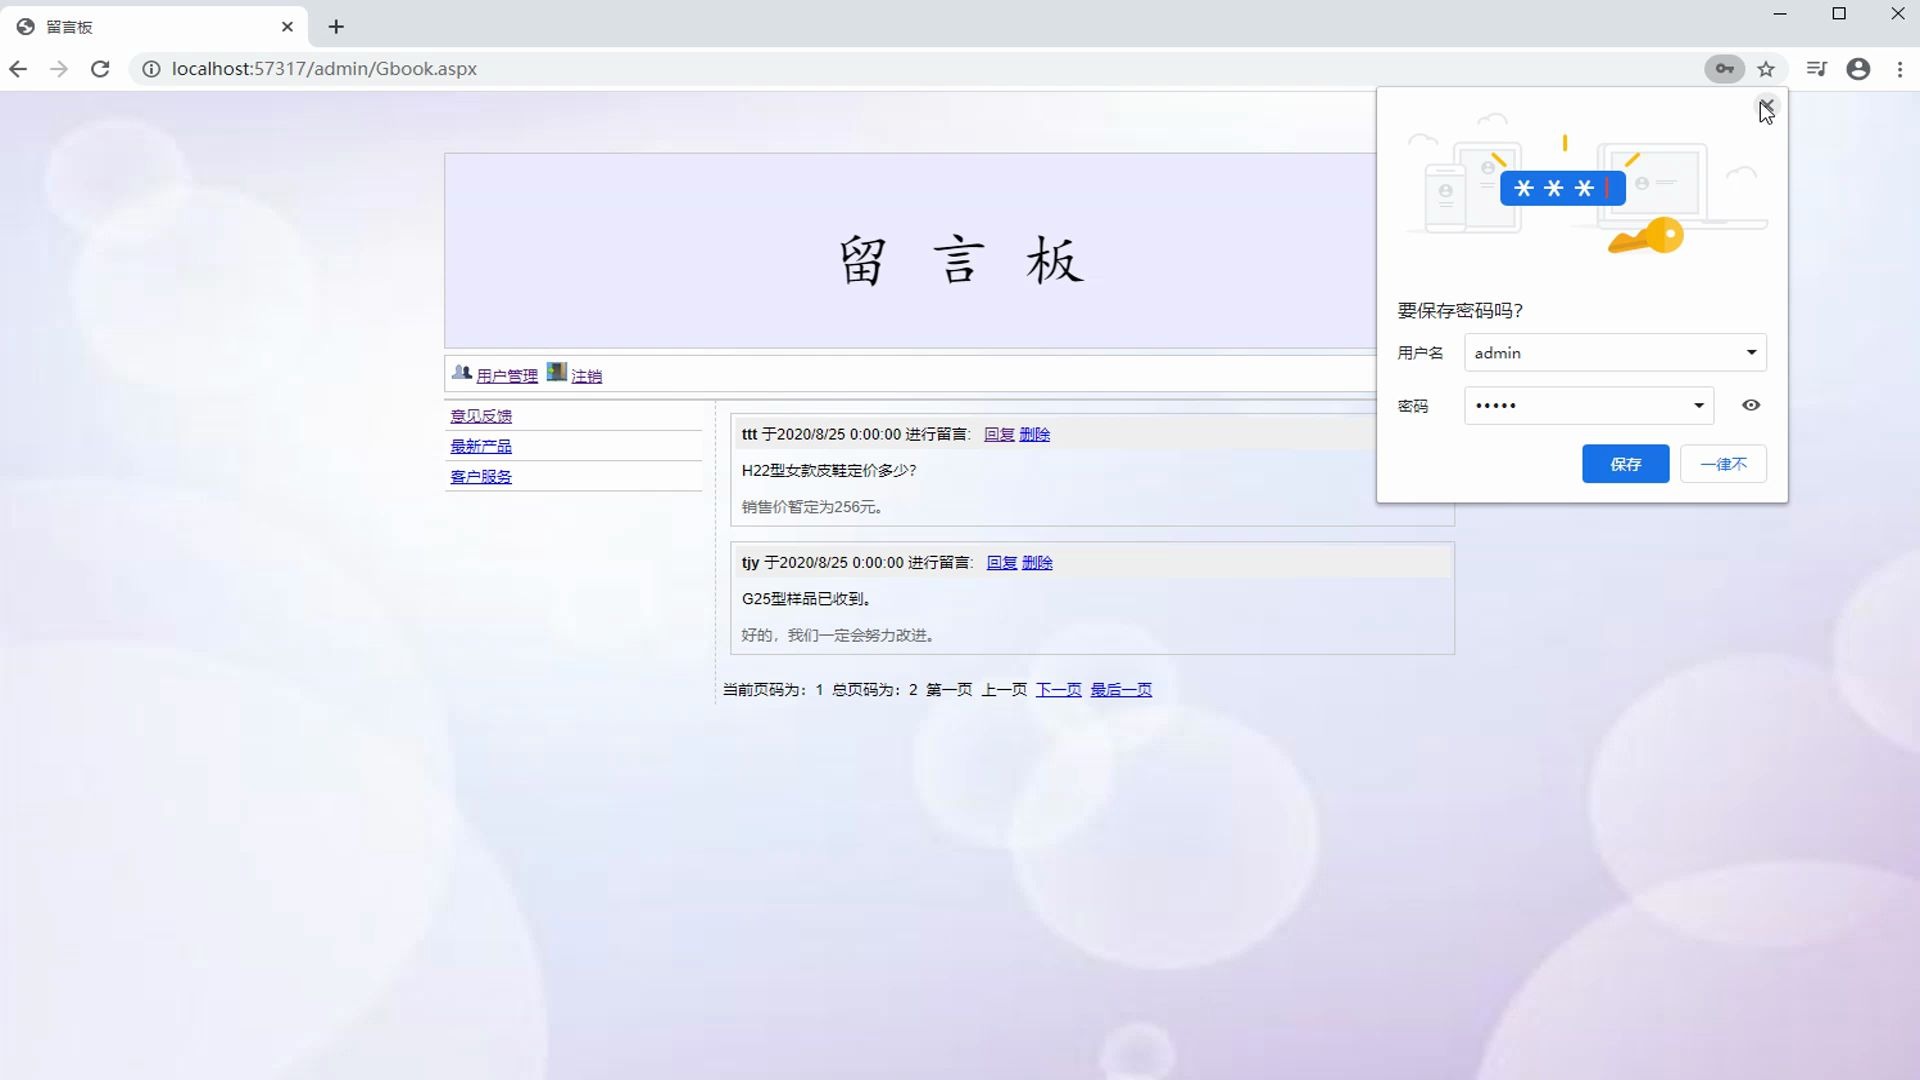Jump to 最后一页 of messages
The width and height of the screenshot is (1920, 1080).
pos(1121,690)
